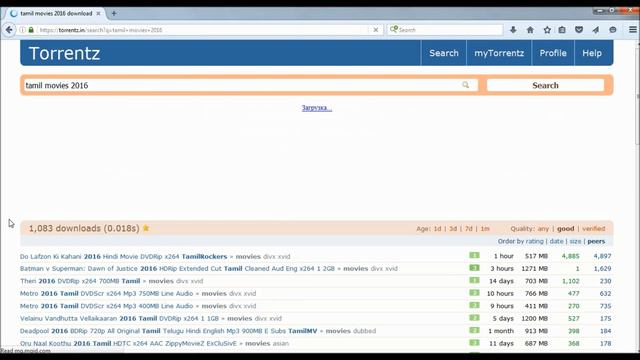Image resolution: width=640 pixels, height=360 pixels.
Task: Click verified badge for Do Lafzon Ki Kahani
Action: (474, 256)
